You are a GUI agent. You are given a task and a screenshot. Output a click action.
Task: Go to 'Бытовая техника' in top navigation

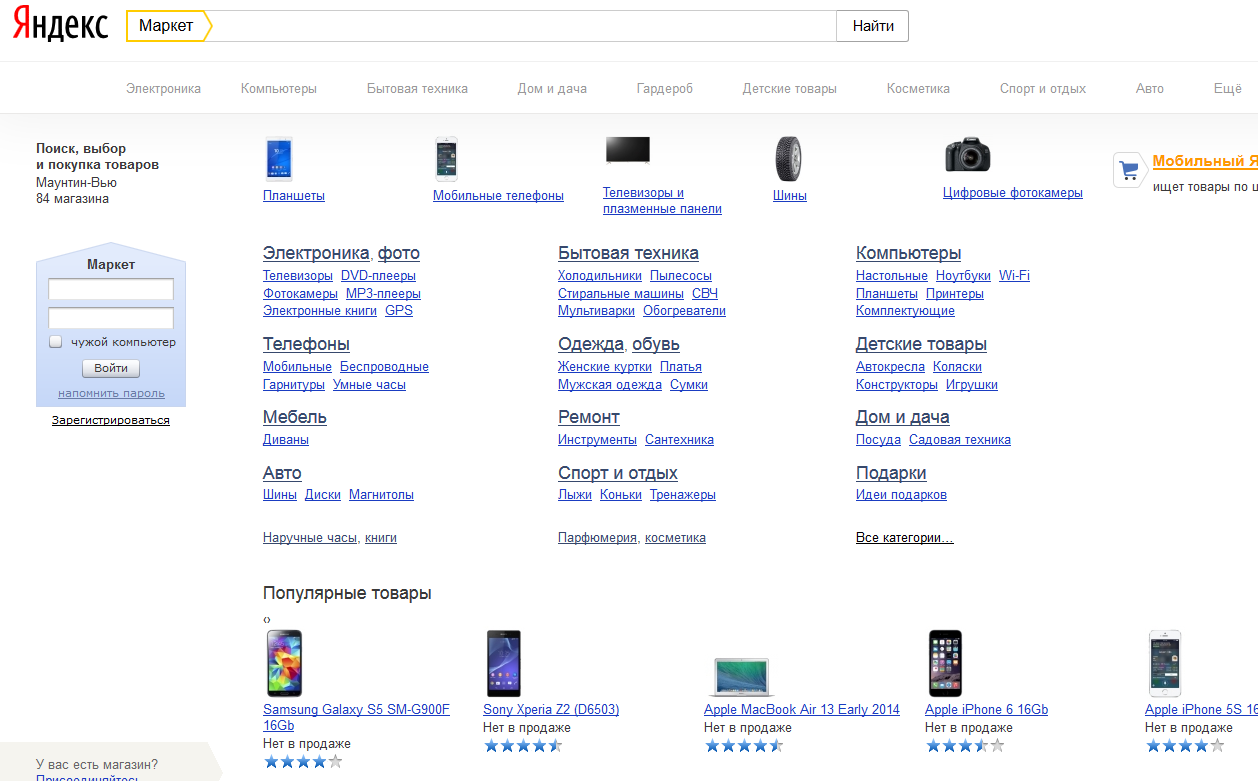(417, 88)
